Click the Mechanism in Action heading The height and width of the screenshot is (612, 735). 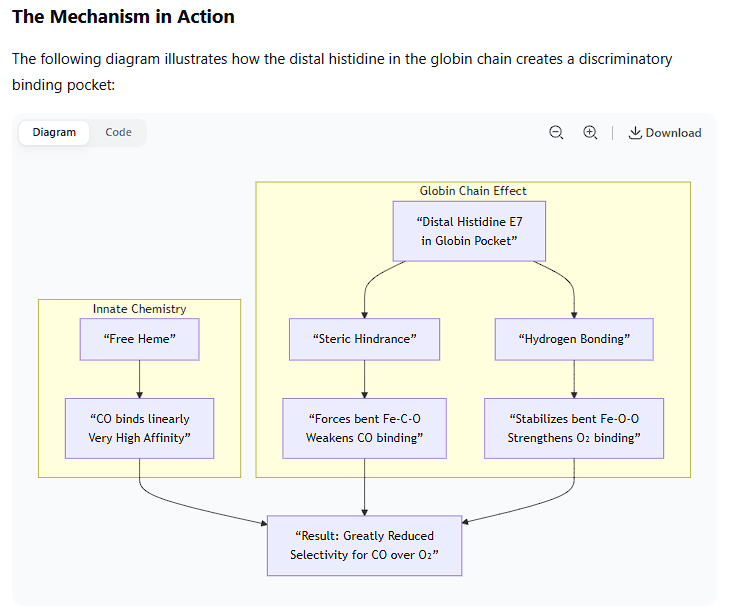point(123,17)
